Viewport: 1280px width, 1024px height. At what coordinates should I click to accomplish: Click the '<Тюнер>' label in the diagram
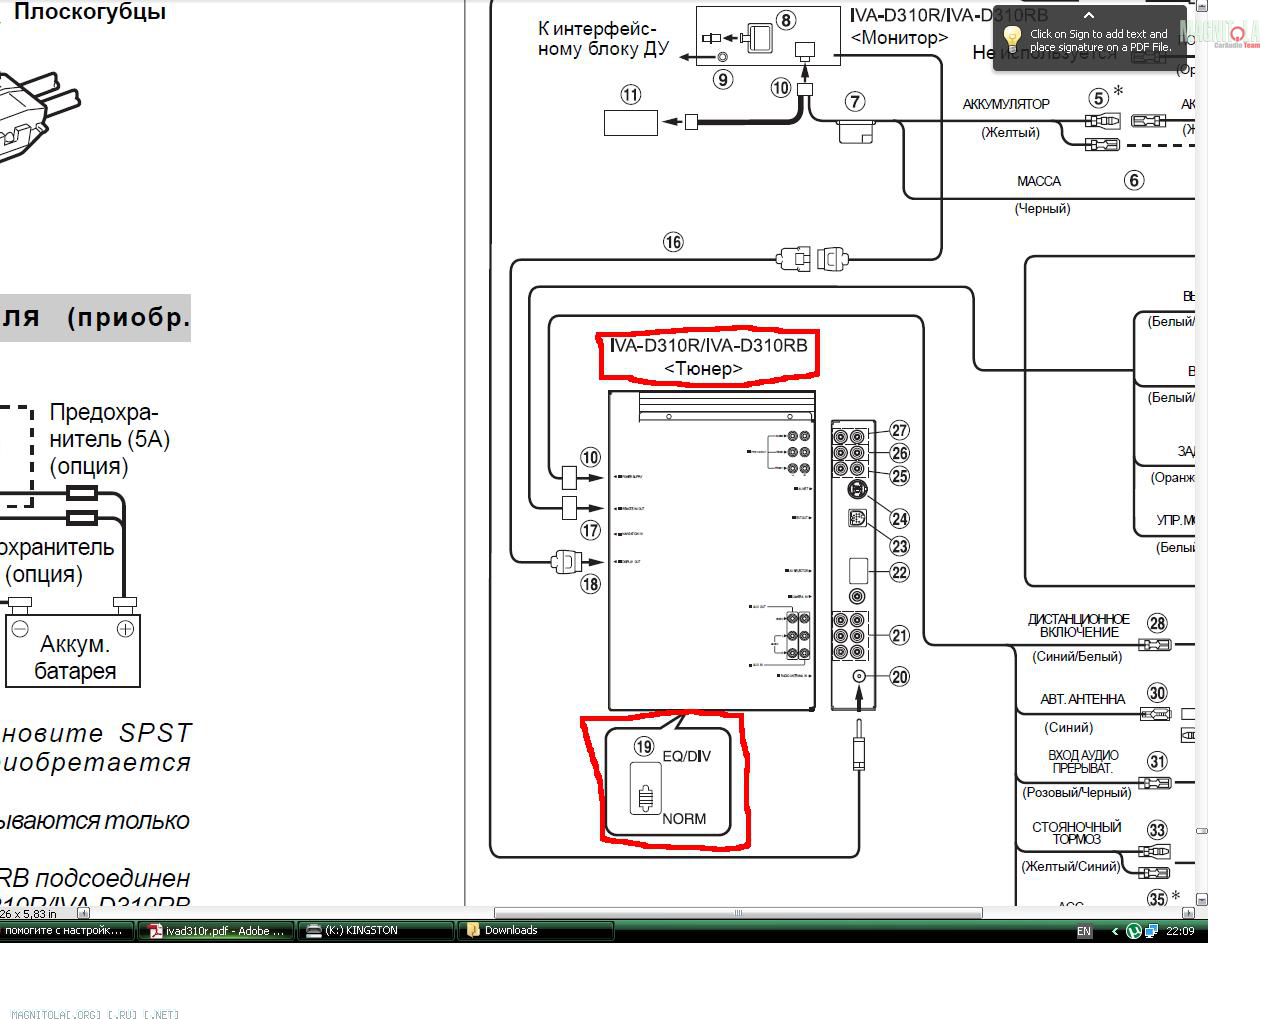[x=703, y=368]
